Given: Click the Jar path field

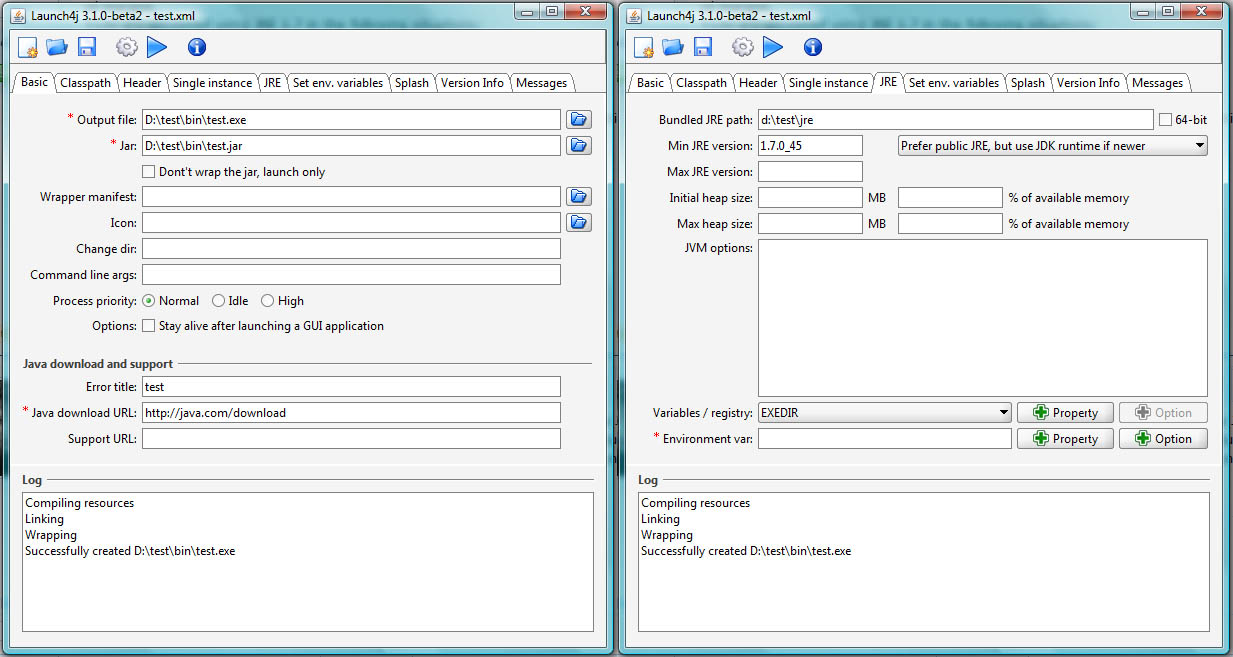Looking at the screenshot, I should pyautogui.click(x=351, y=146).
